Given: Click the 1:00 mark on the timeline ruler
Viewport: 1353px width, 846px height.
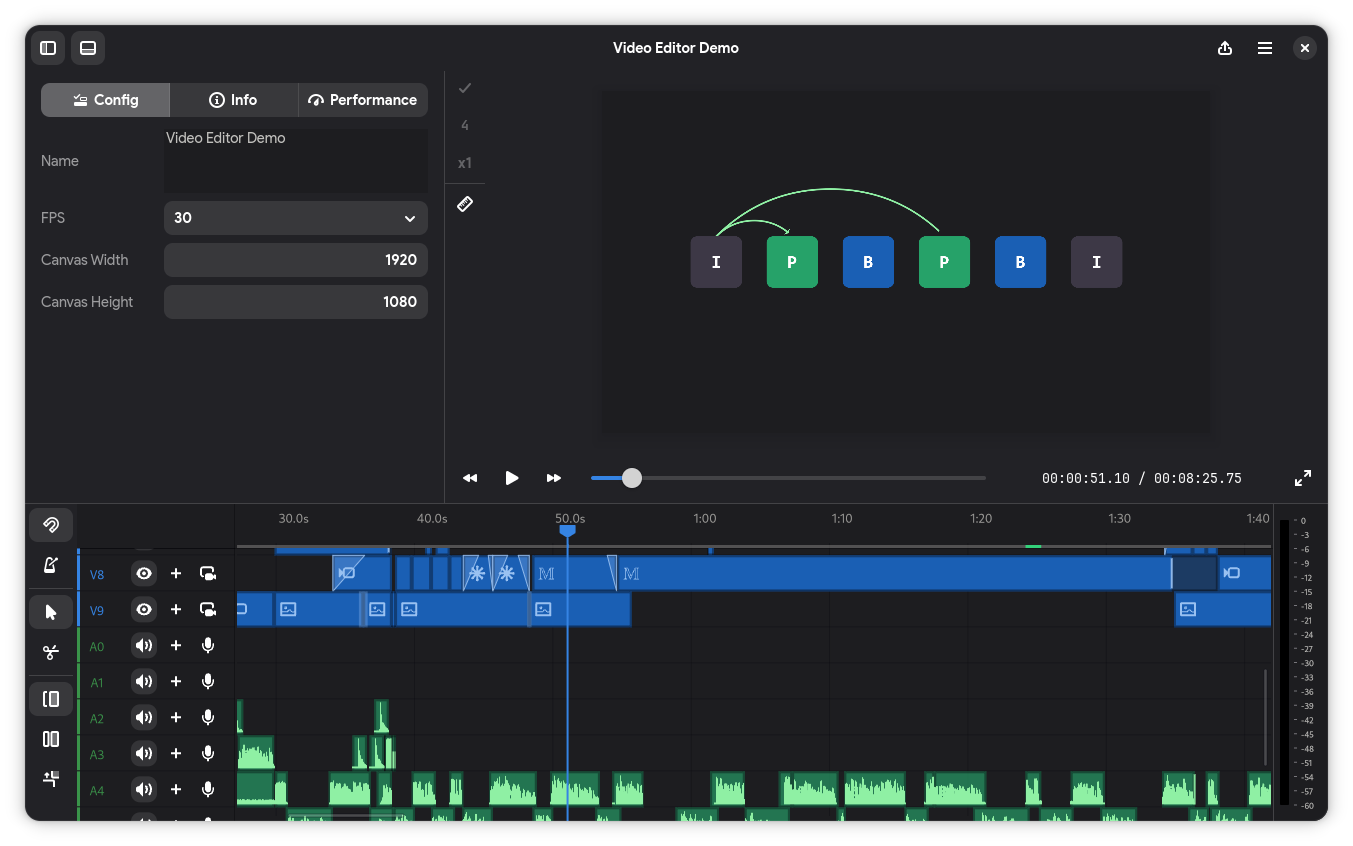Looking at the screenshot, I should 705,519.
